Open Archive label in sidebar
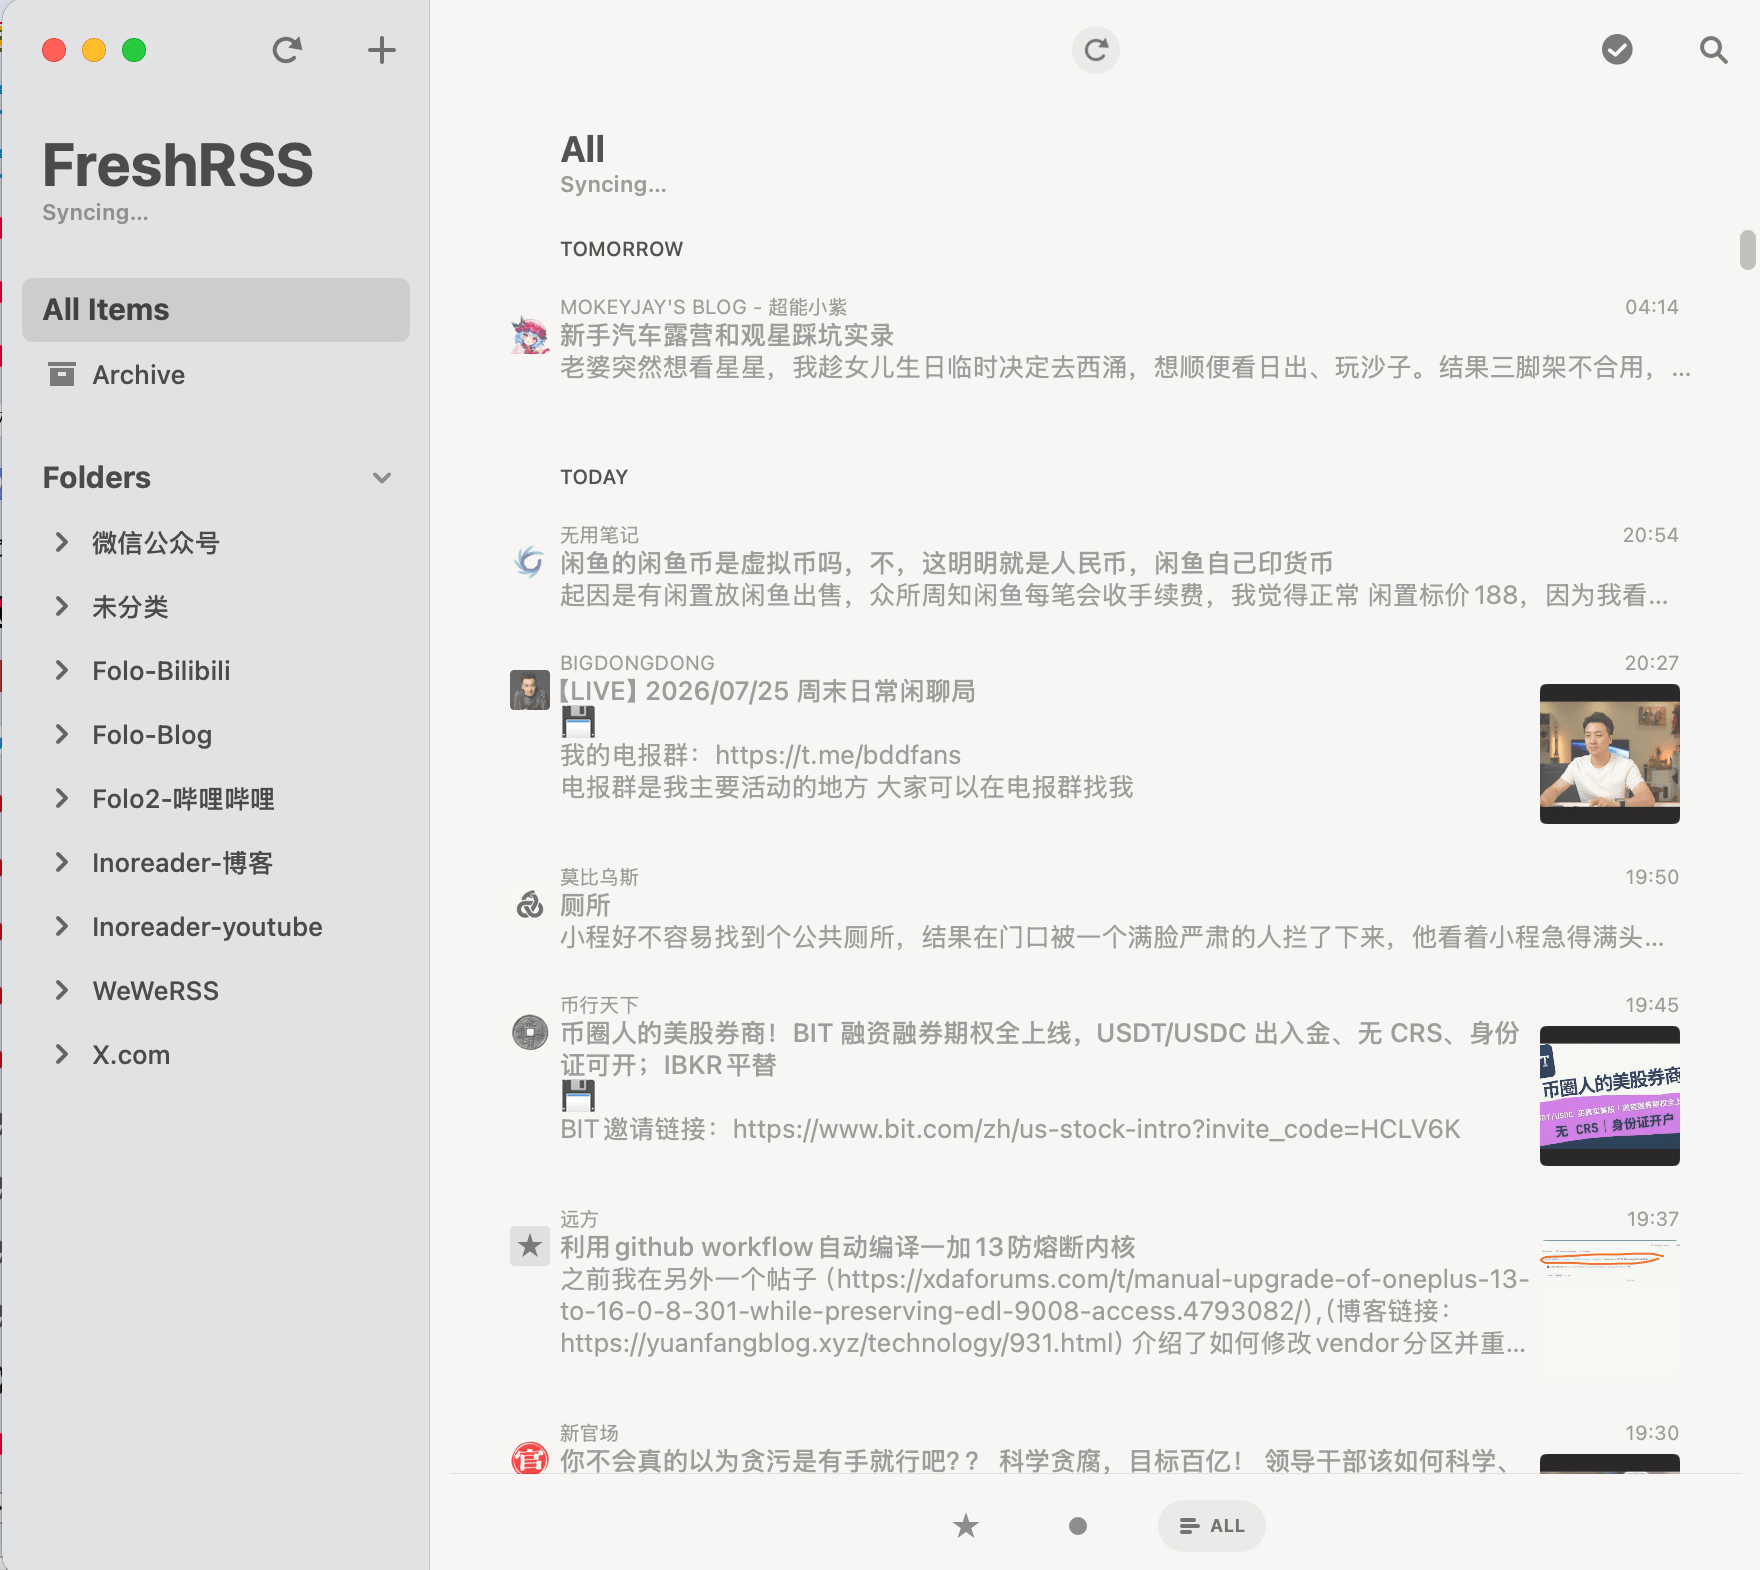 click(x=139, y=375)
